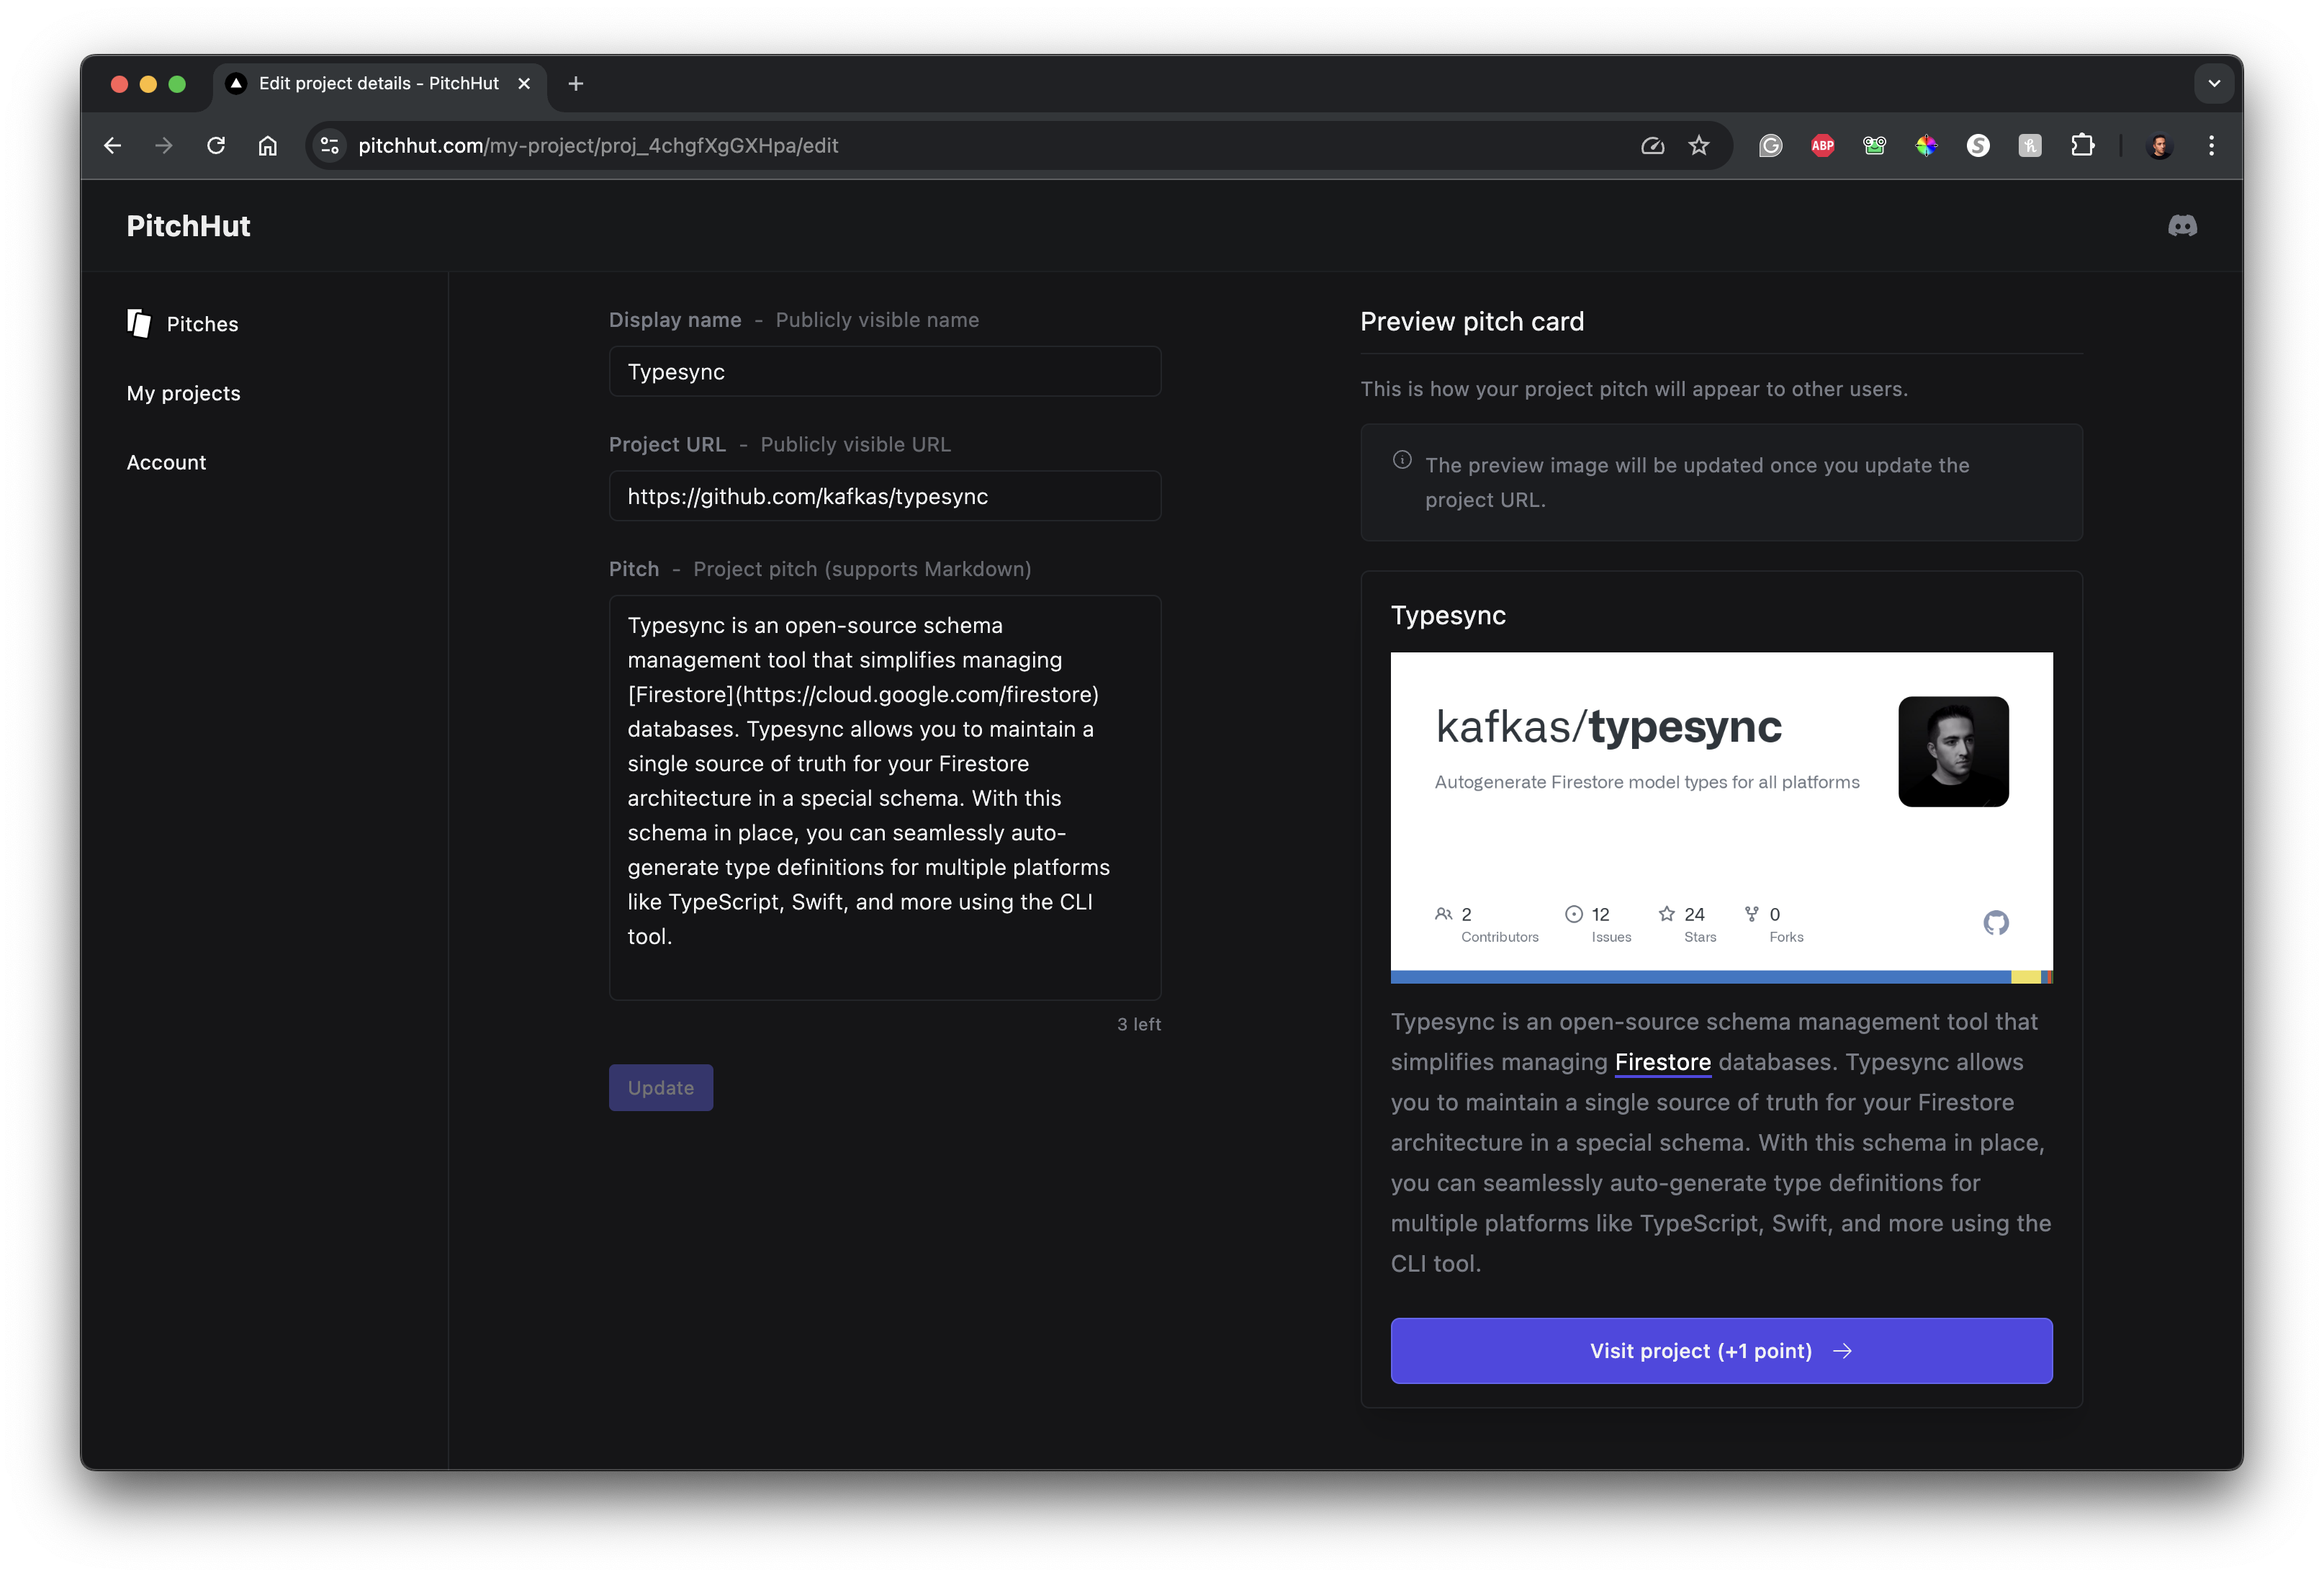Click the Typesync title in preview card
This screenshot has height=1577, width=2324.
coord(1448,615)
